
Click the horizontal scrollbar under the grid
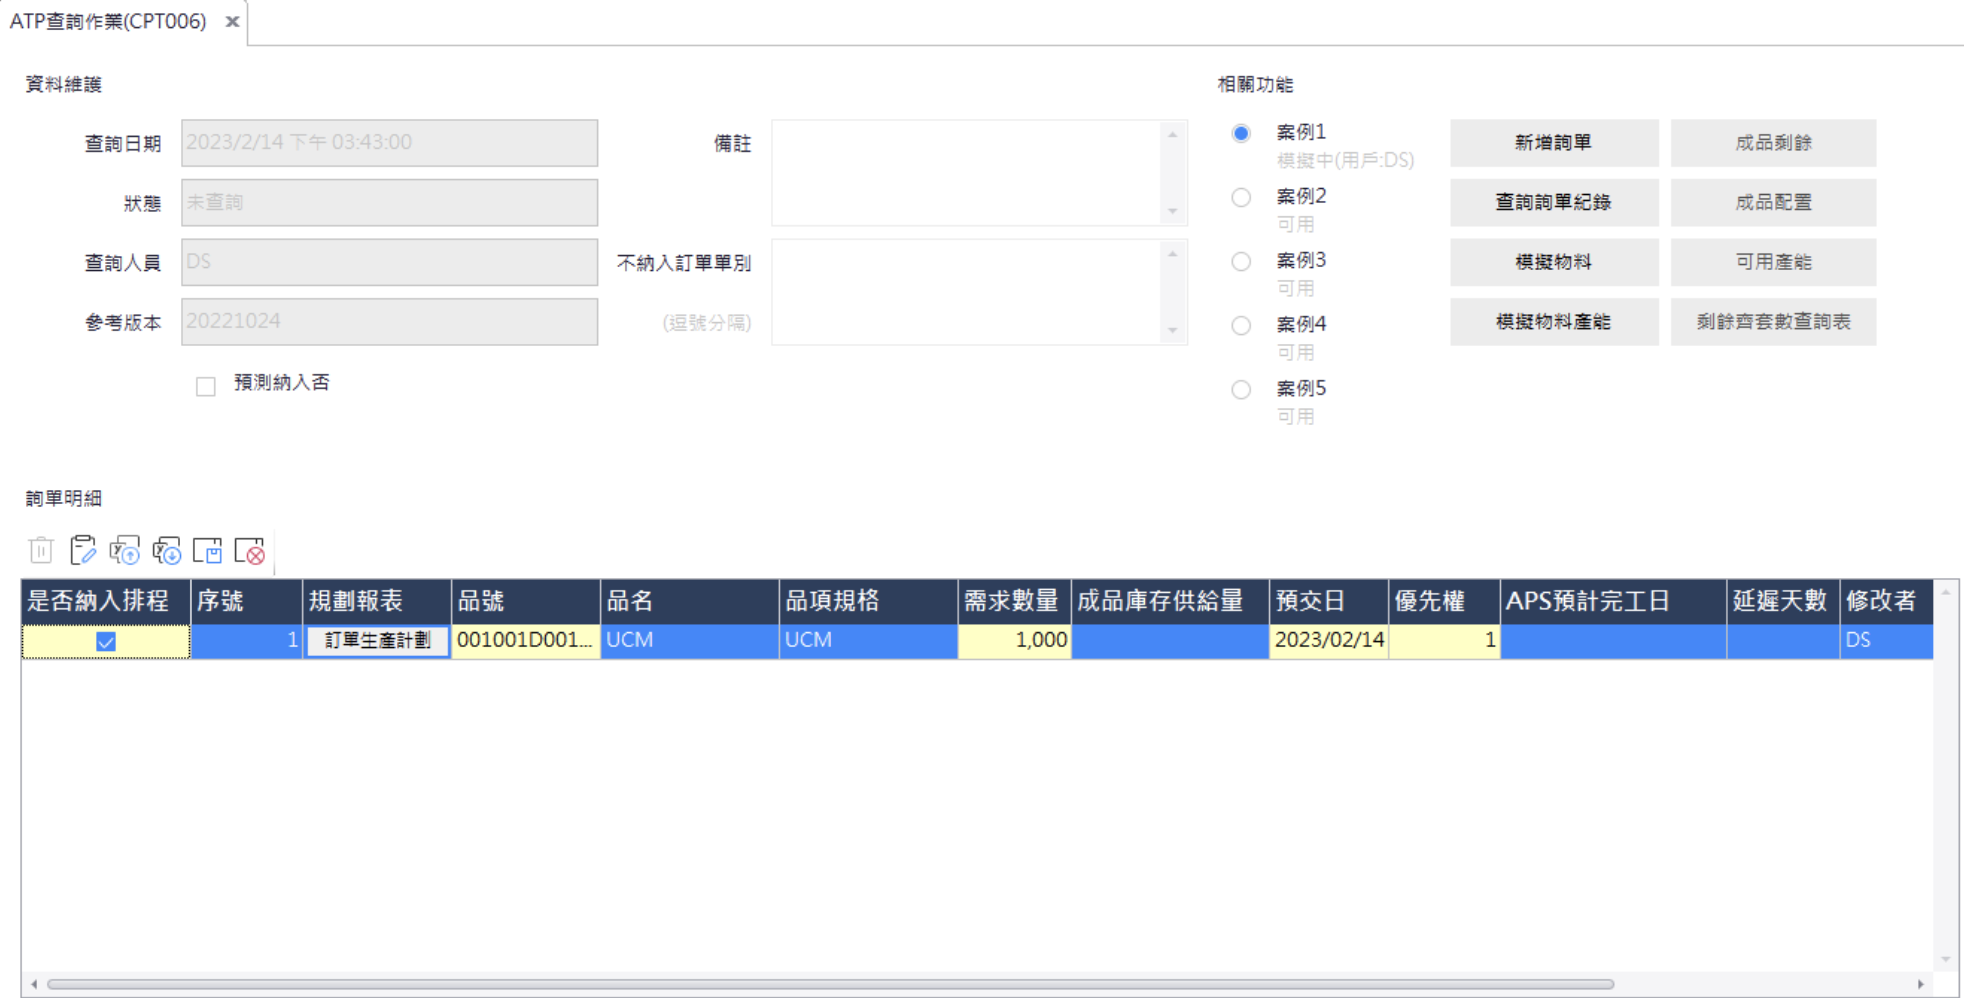830,984
